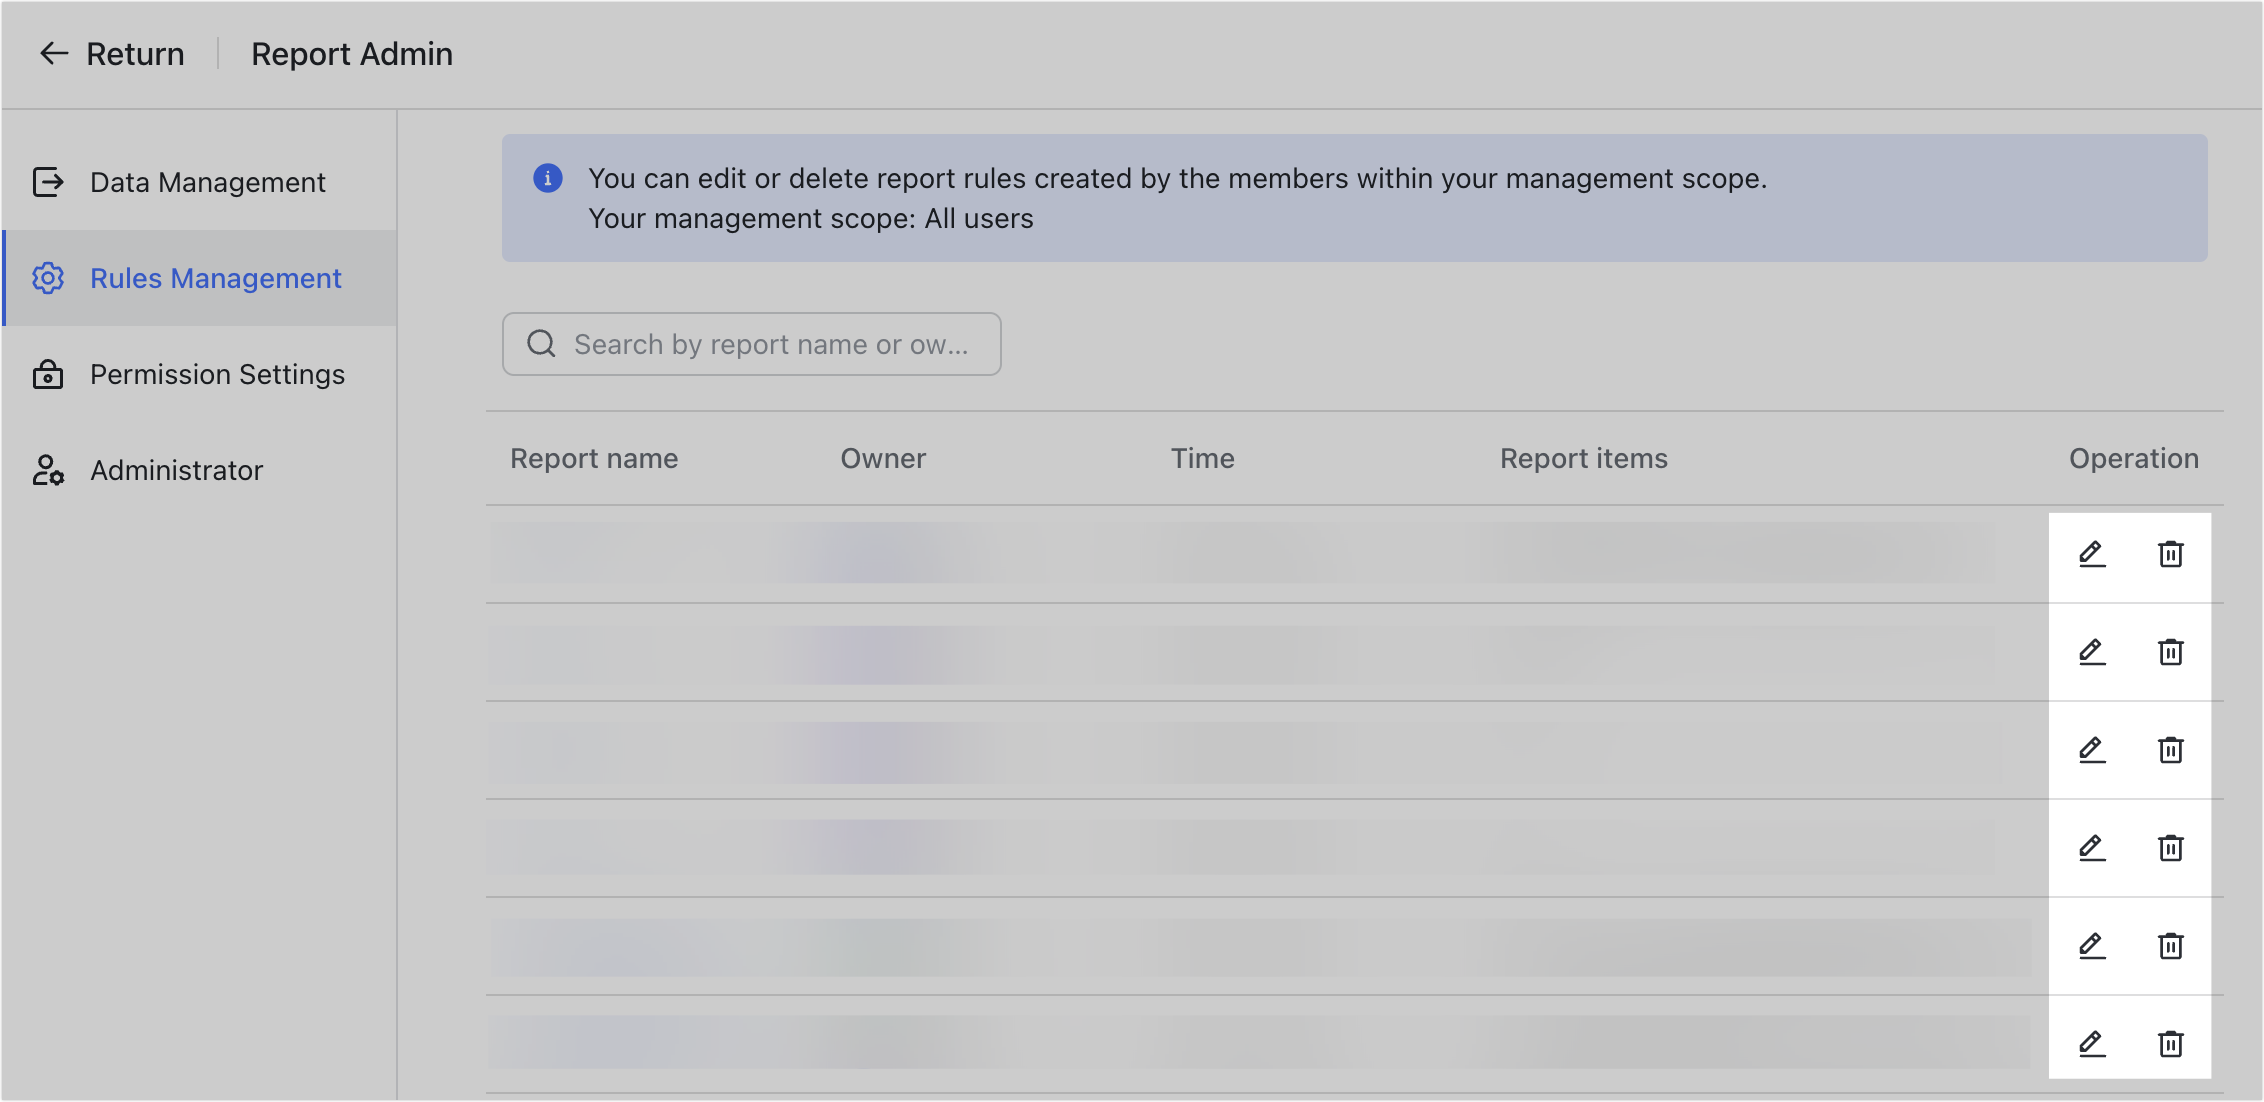
Task: Click the Report name column header
Action: [x=594, y=458]
